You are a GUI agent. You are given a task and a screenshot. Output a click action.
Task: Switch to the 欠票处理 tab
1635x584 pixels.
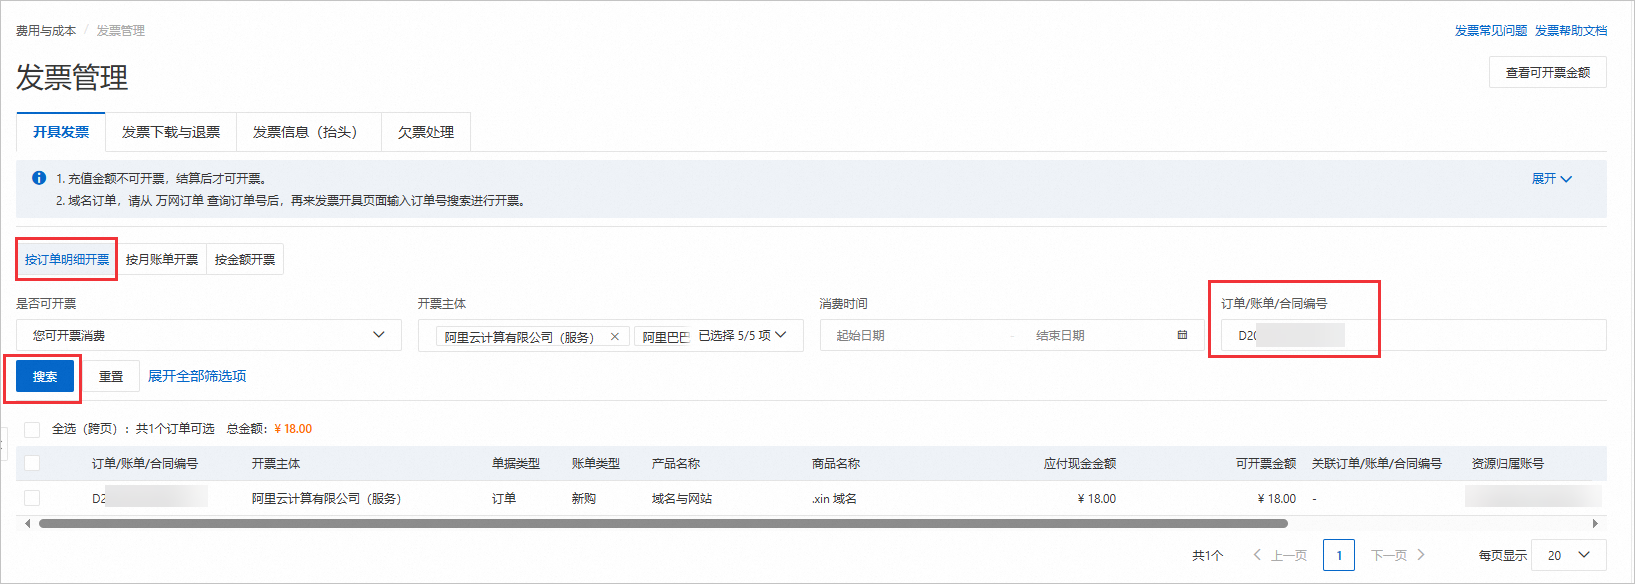[x=426, y=132]
